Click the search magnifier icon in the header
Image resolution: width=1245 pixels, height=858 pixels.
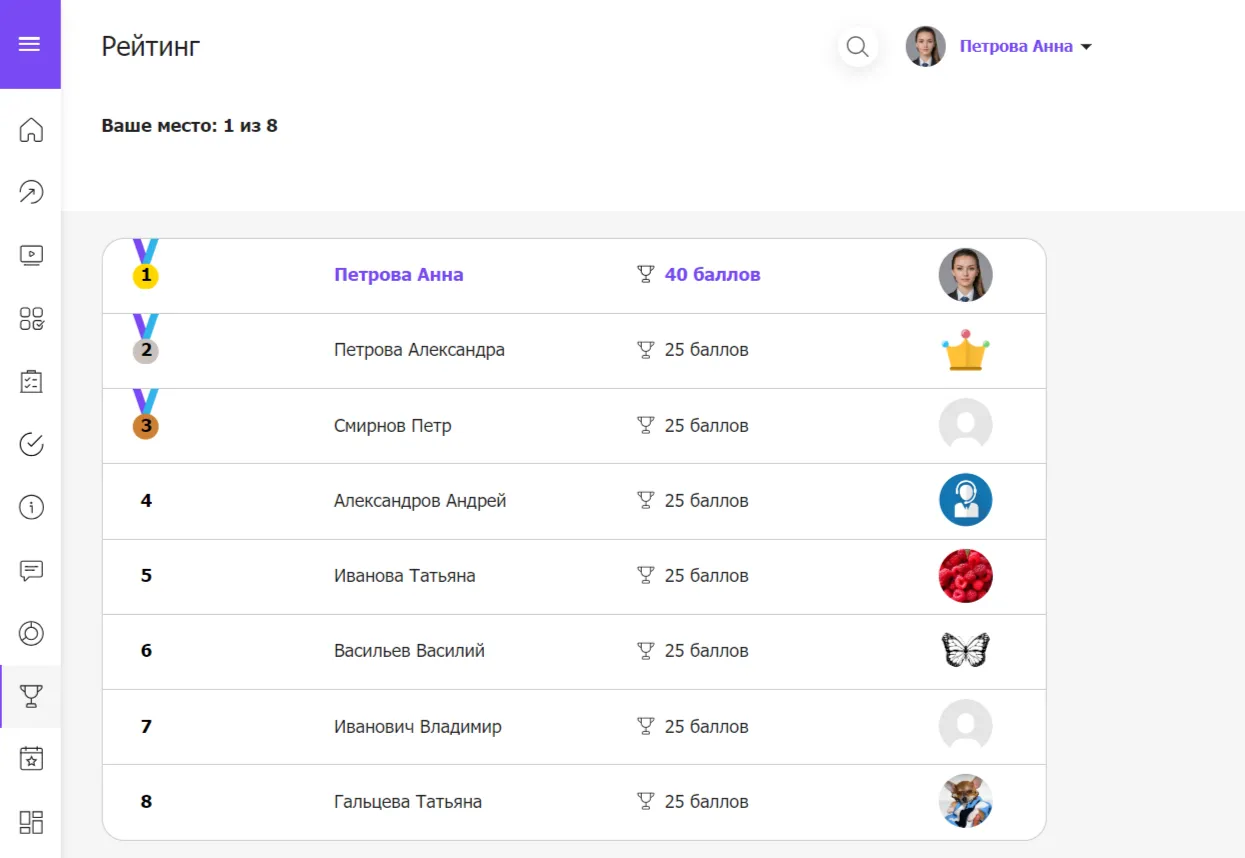coord(857,46)
